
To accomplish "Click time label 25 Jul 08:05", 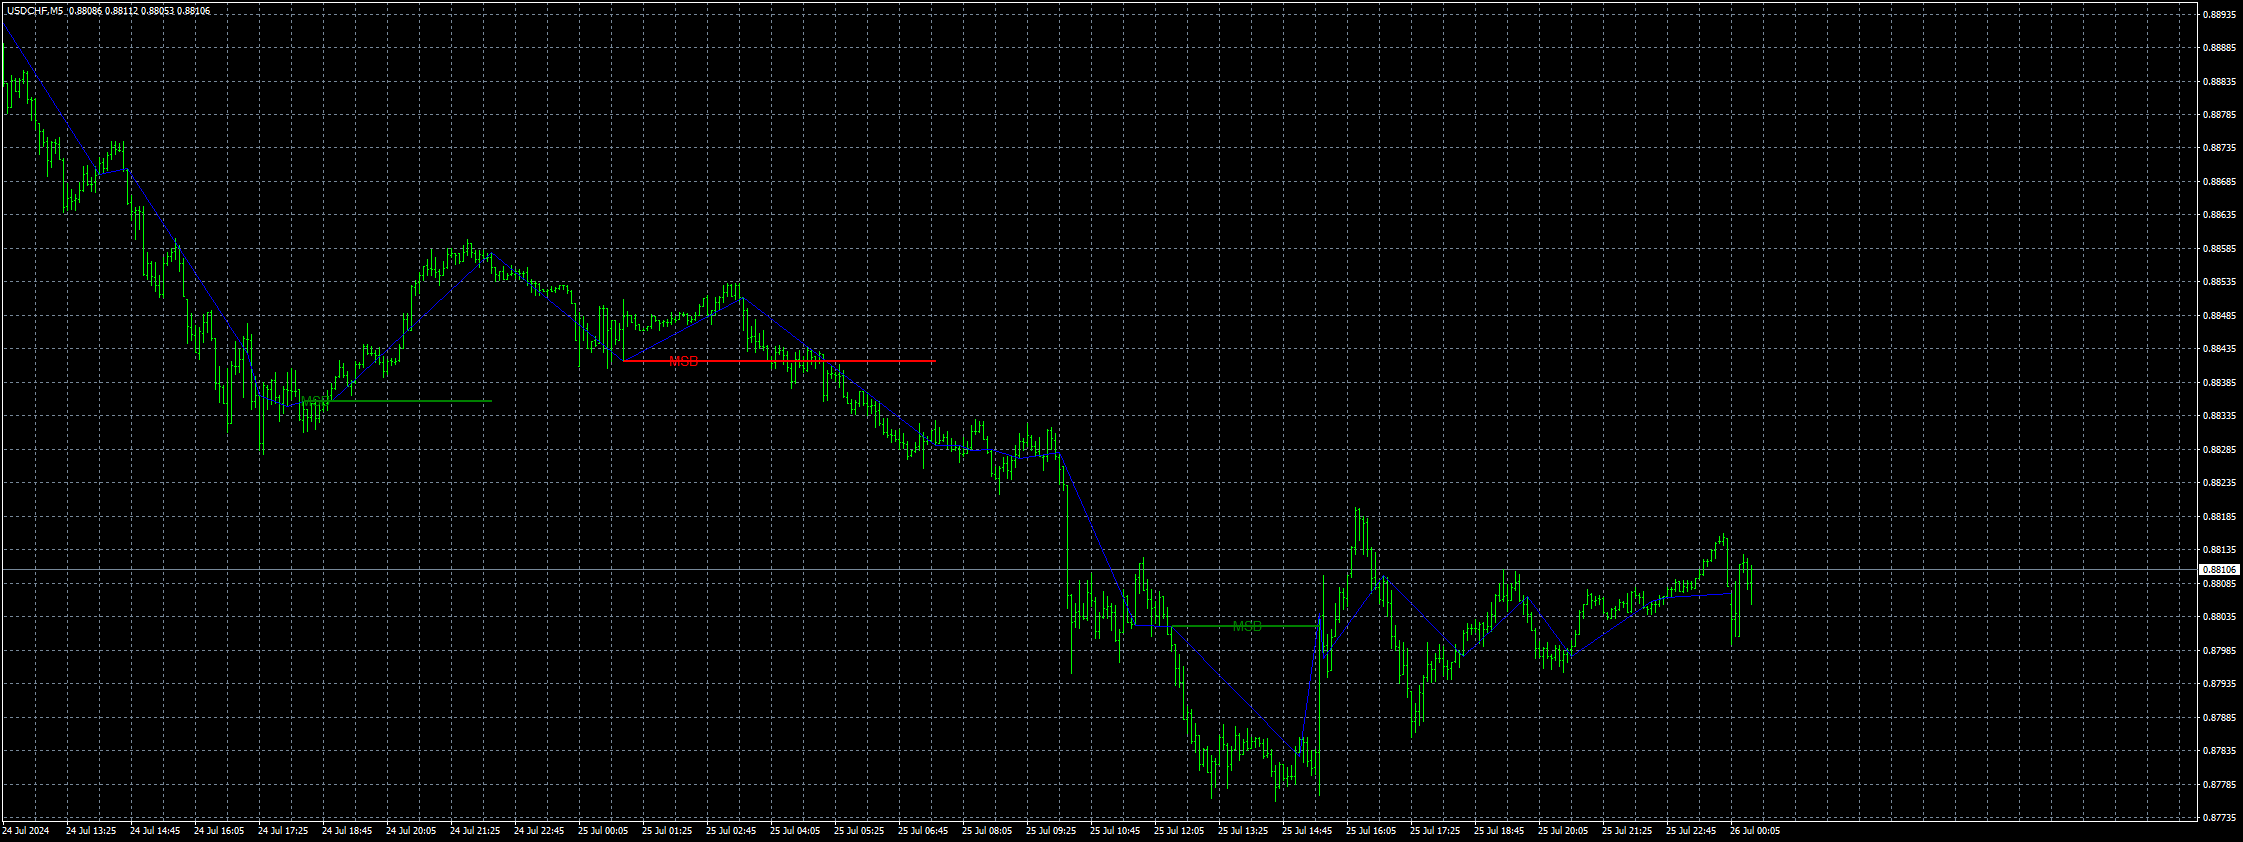I will click(987, 831).
